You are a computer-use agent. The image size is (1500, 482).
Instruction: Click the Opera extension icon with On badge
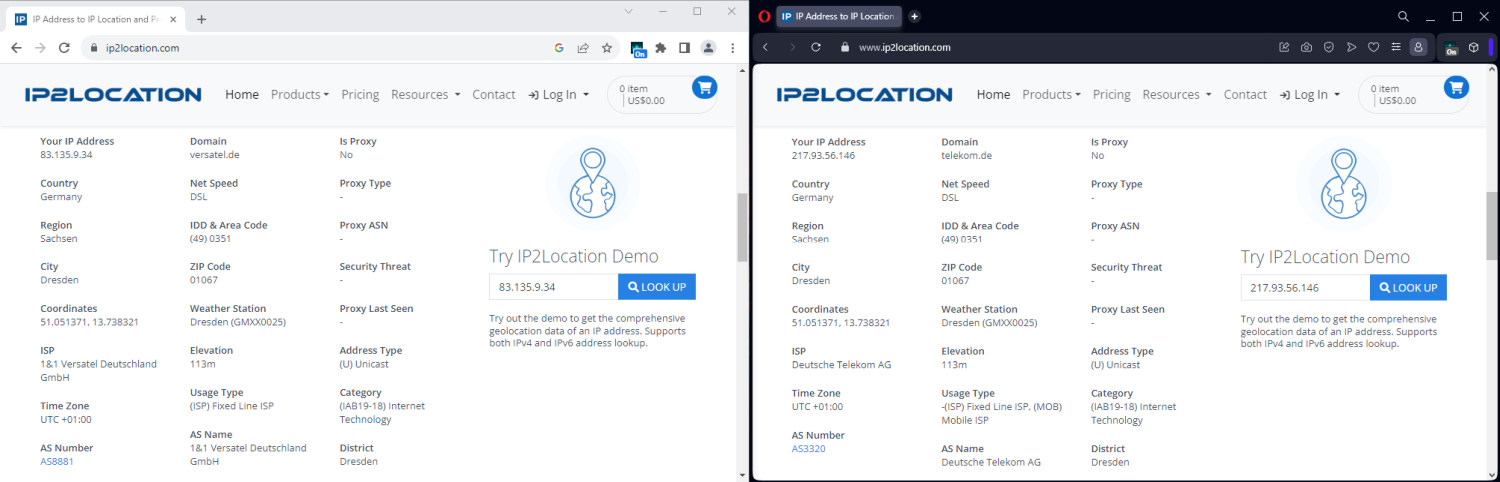coord(1450,48)
